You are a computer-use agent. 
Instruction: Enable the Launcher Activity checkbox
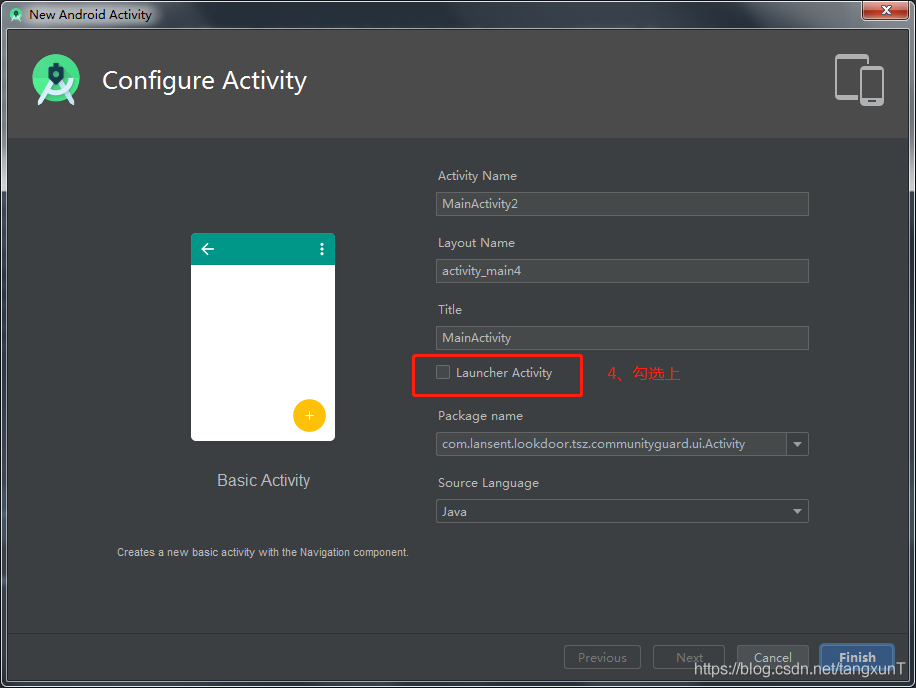coord(443,373)
